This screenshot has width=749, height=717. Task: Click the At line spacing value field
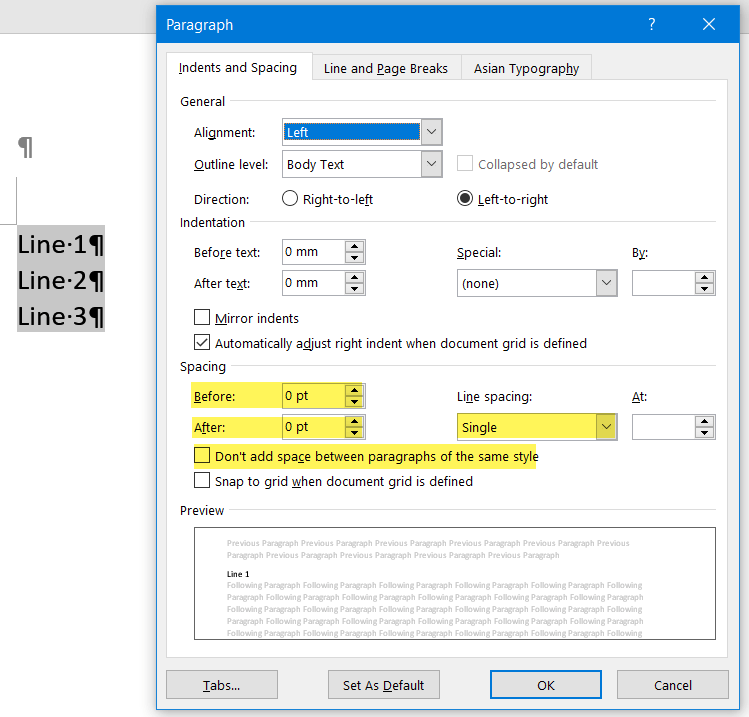(x=663, y=427)
